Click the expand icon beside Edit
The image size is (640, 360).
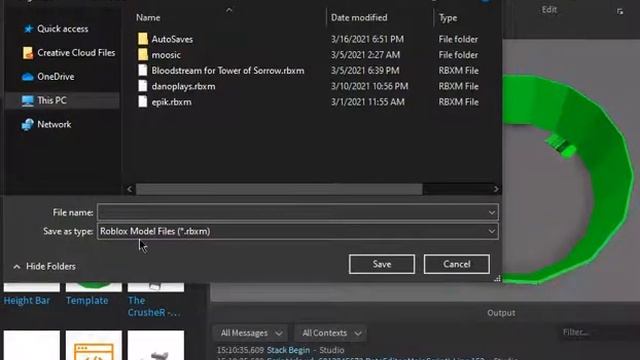tap(620, 12)
